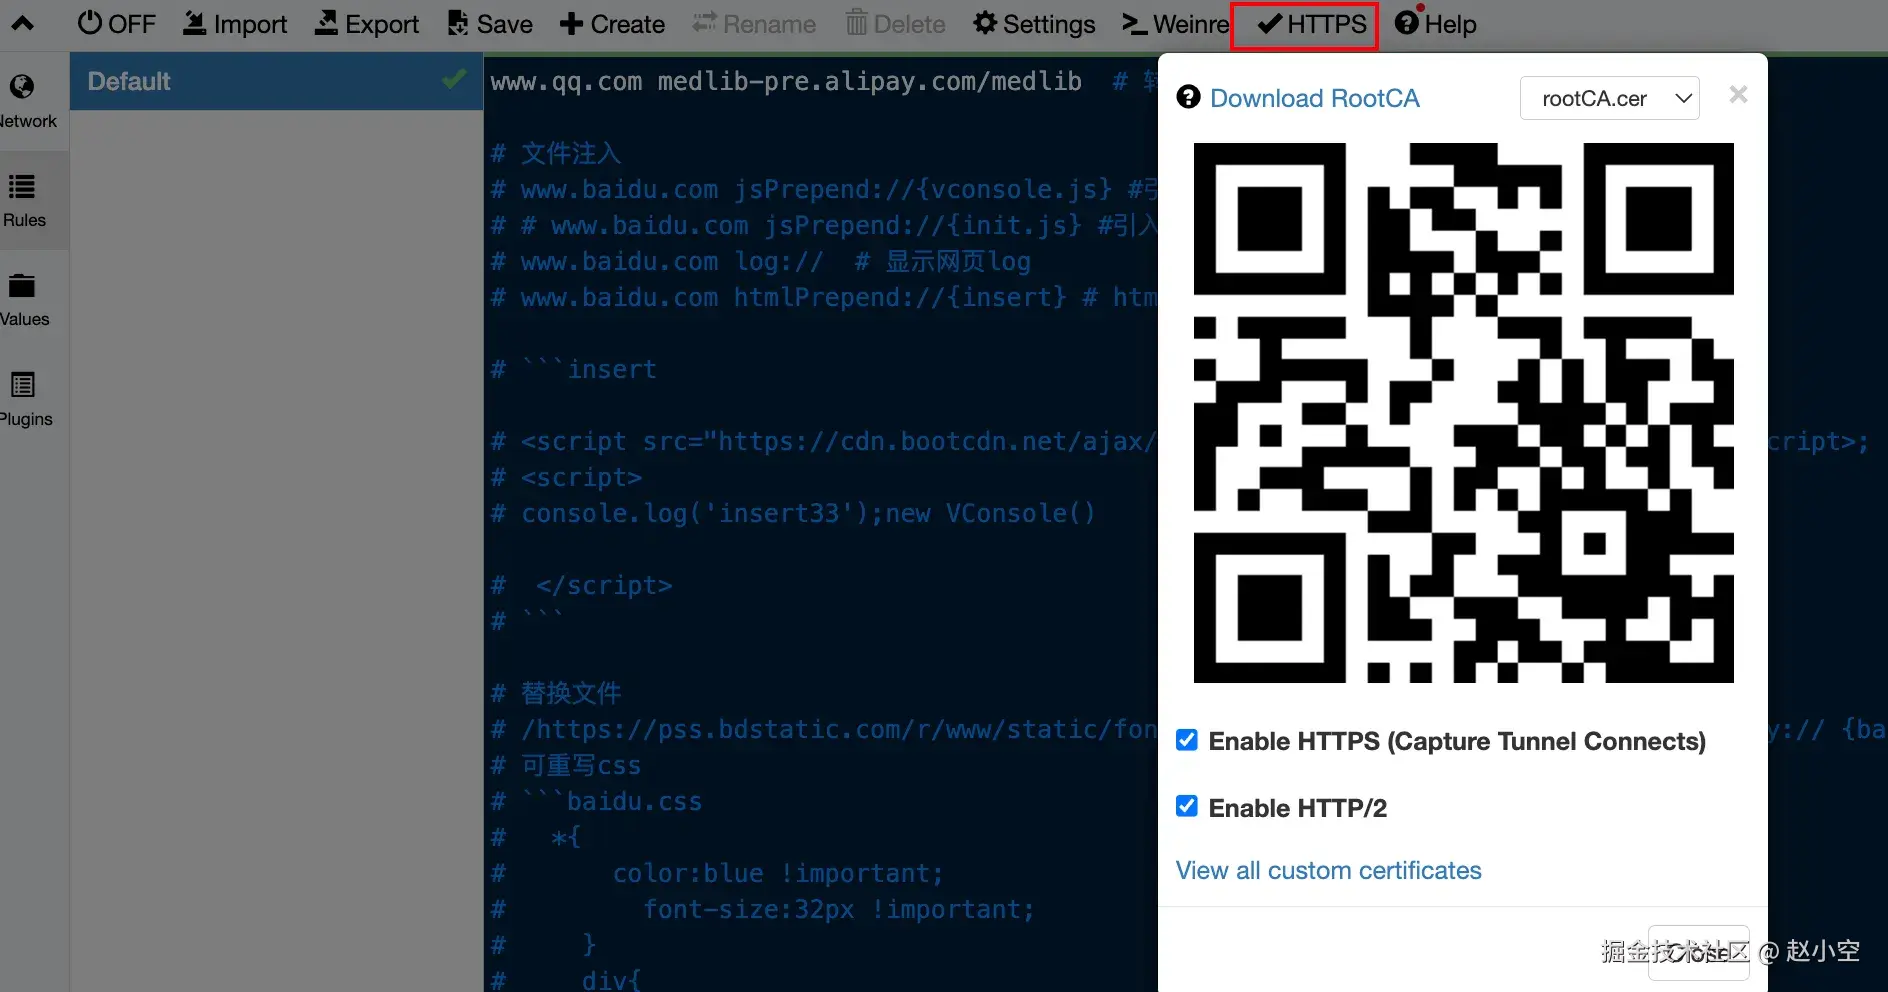Image resolution: width=1888 pixels, height=992 pixels.
Task: Create a new rule group
Action: (x=612, y=24)
